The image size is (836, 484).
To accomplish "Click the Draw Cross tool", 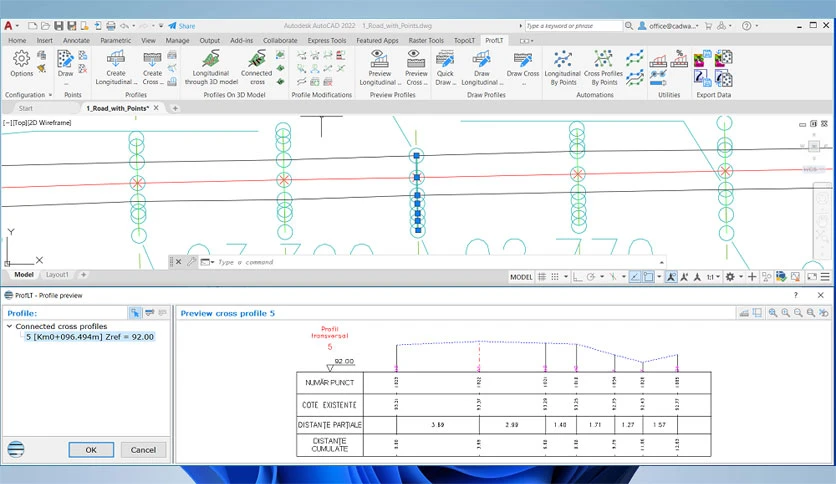I will [522, 65].
